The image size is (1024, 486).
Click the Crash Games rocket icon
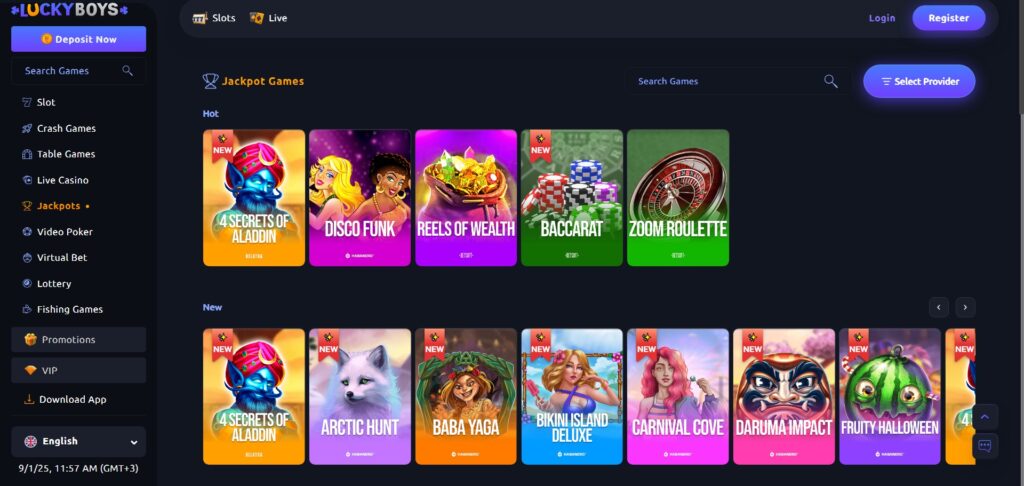(x=27, y=129)
